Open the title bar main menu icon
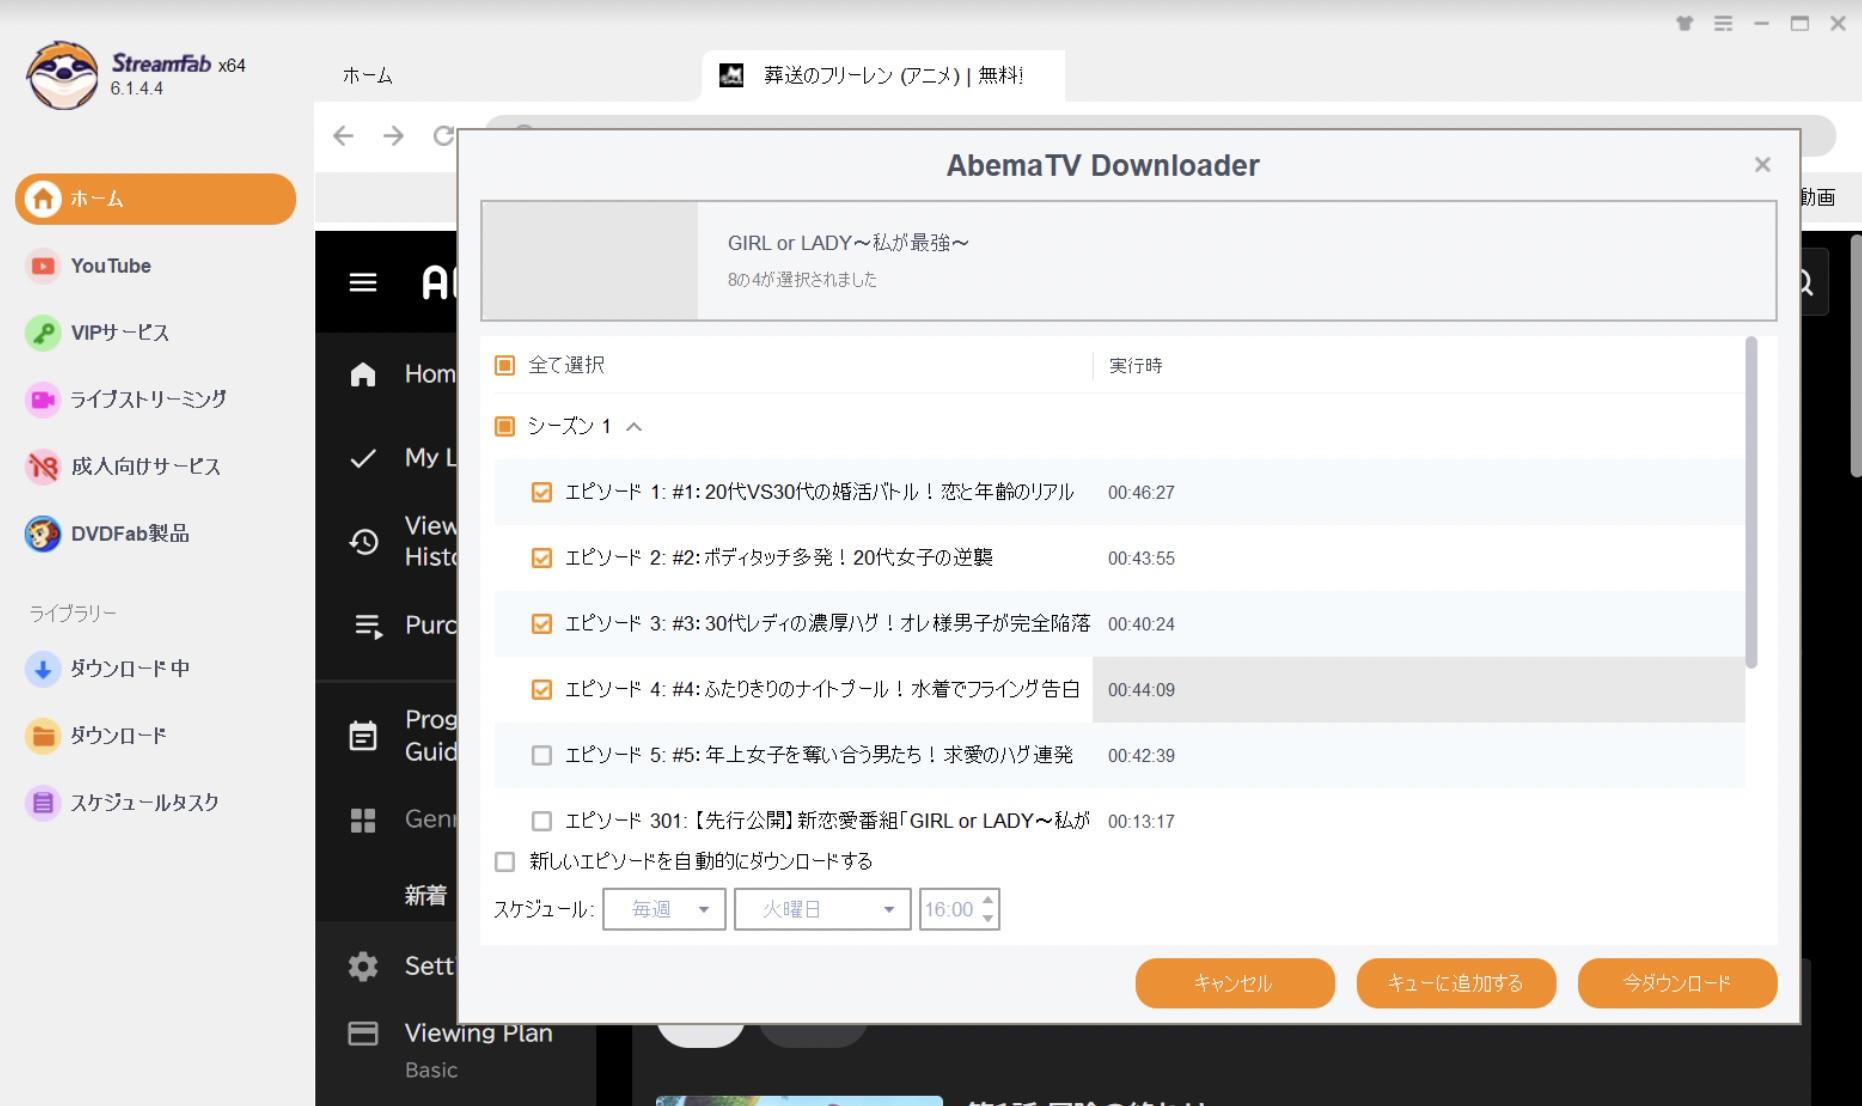Image resolution: width=1862 pixels, height=1106 pixels. (1723, 23)
